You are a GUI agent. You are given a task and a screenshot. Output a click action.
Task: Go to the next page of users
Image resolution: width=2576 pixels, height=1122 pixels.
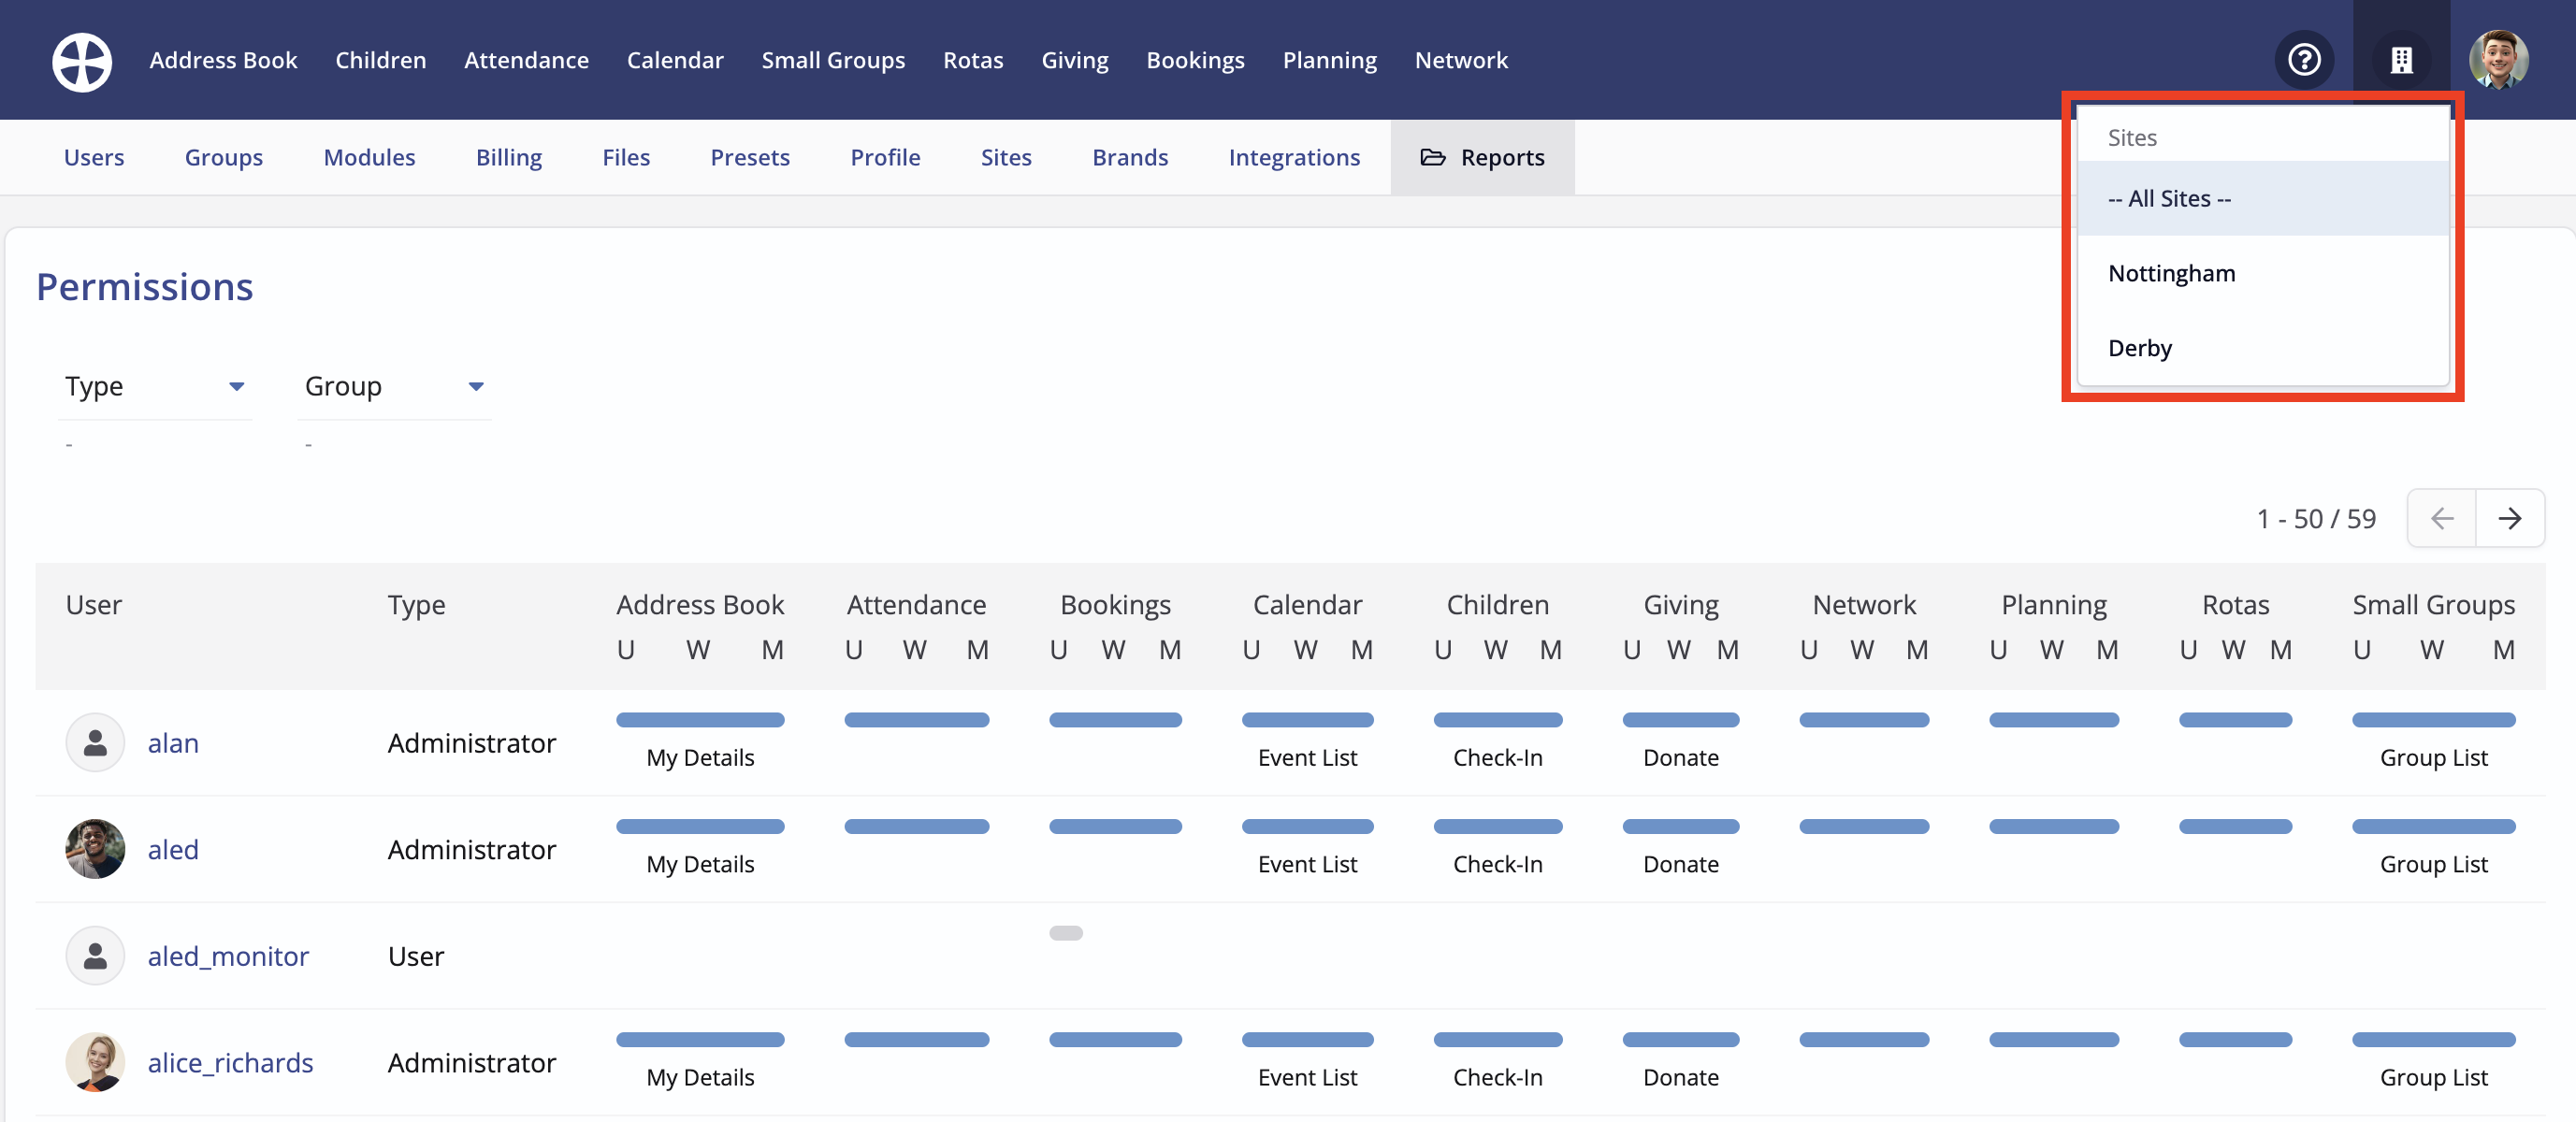pyautogui.click(x=2511, y=518)
